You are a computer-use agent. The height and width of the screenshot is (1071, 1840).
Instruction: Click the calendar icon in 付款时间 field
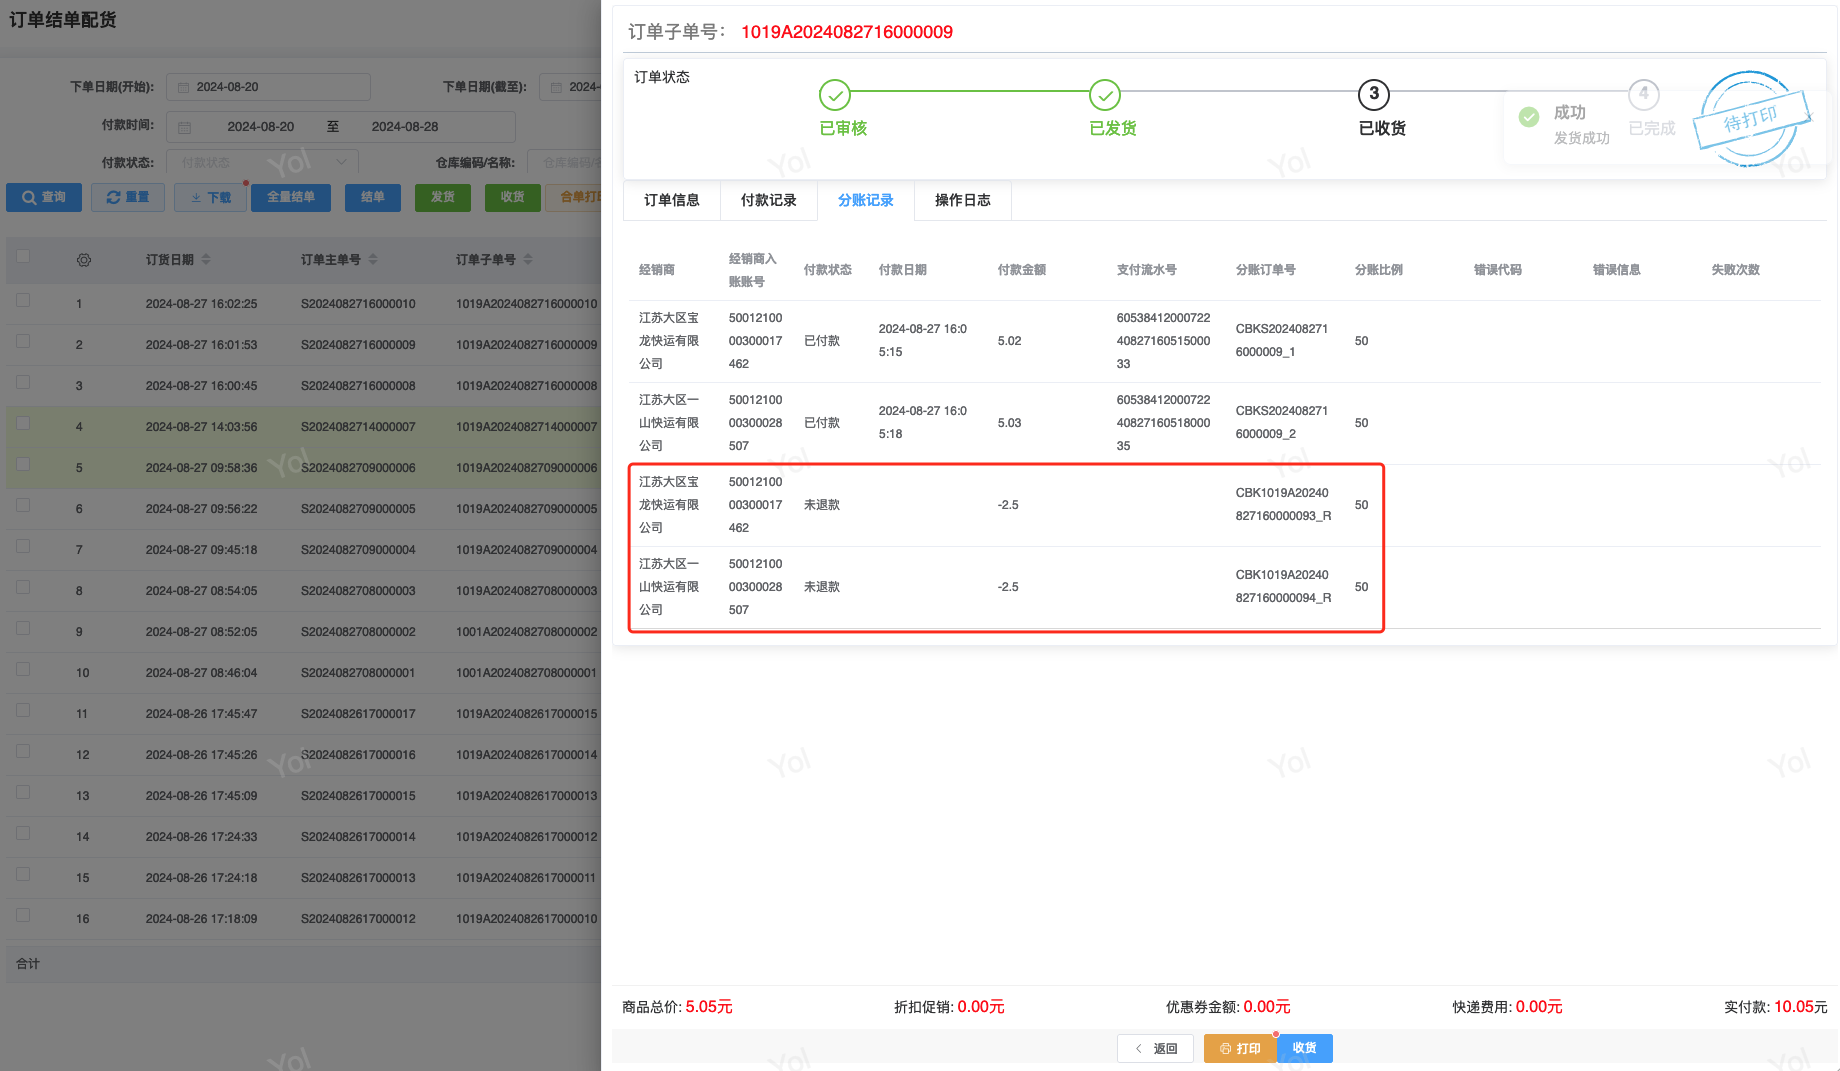tap(184, 127)
